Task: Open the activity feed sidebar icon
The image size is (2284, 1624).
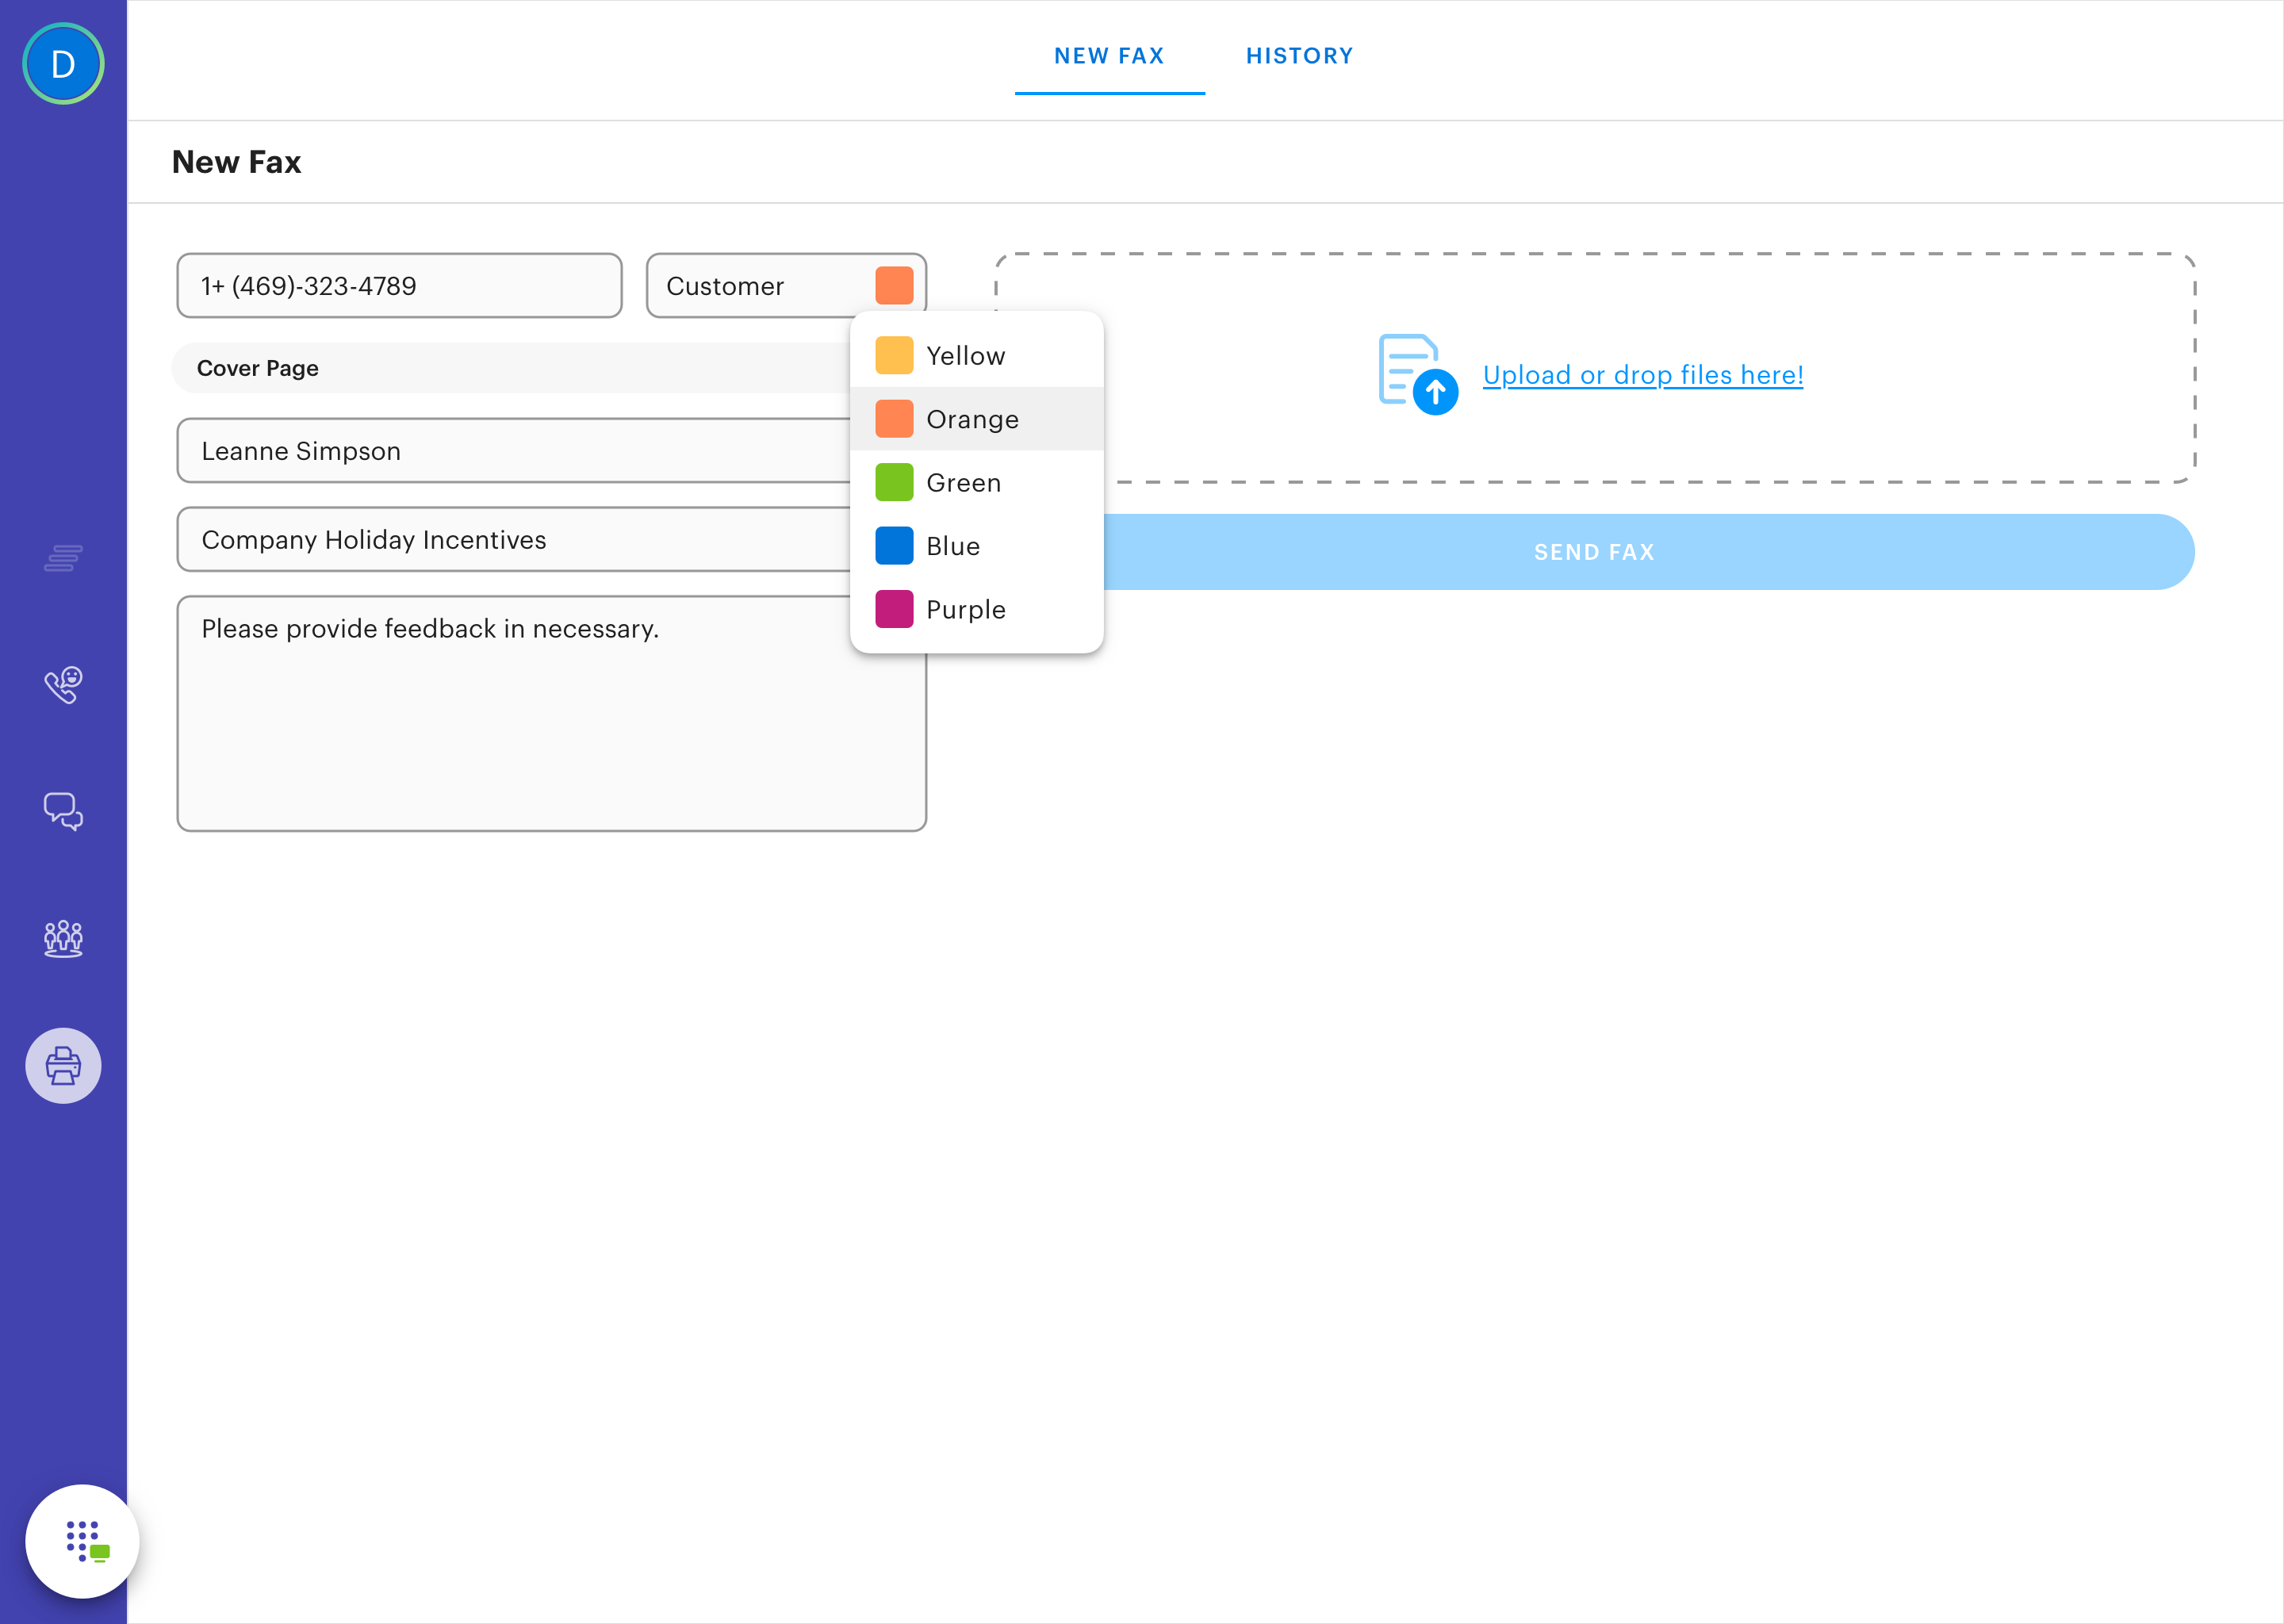Action: [63, 558]
